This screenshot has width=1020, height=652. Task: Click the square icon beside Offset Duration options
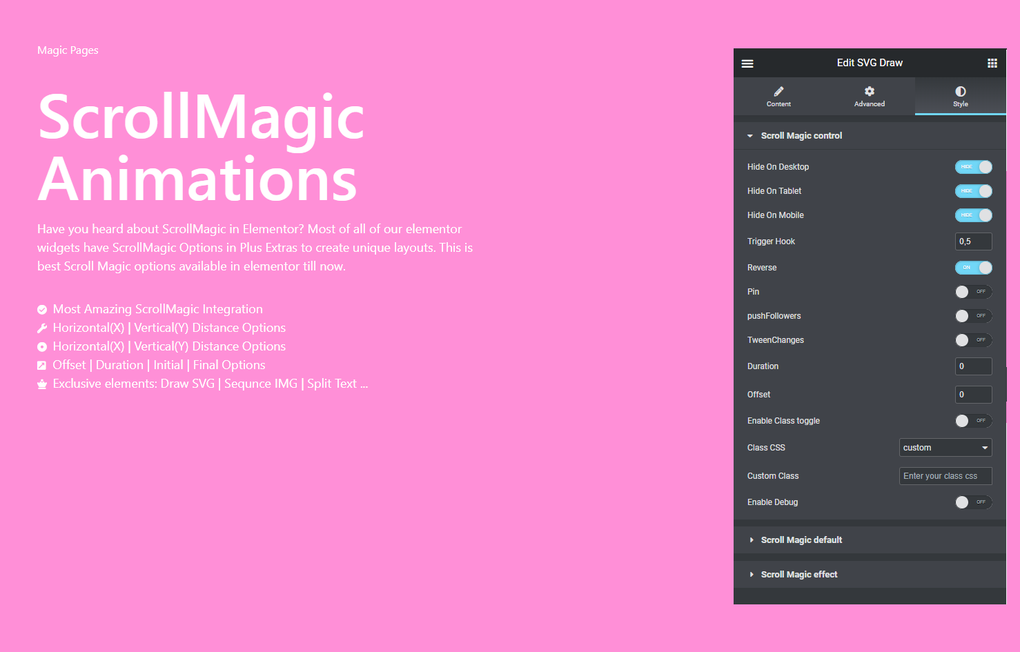pyautogui.click(x=41, y=365)
